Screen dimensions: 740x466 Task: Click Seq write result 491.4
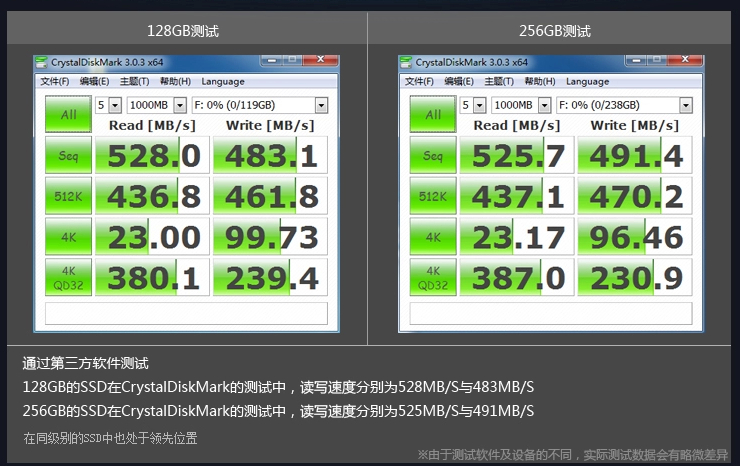click(x=635, y=155)
